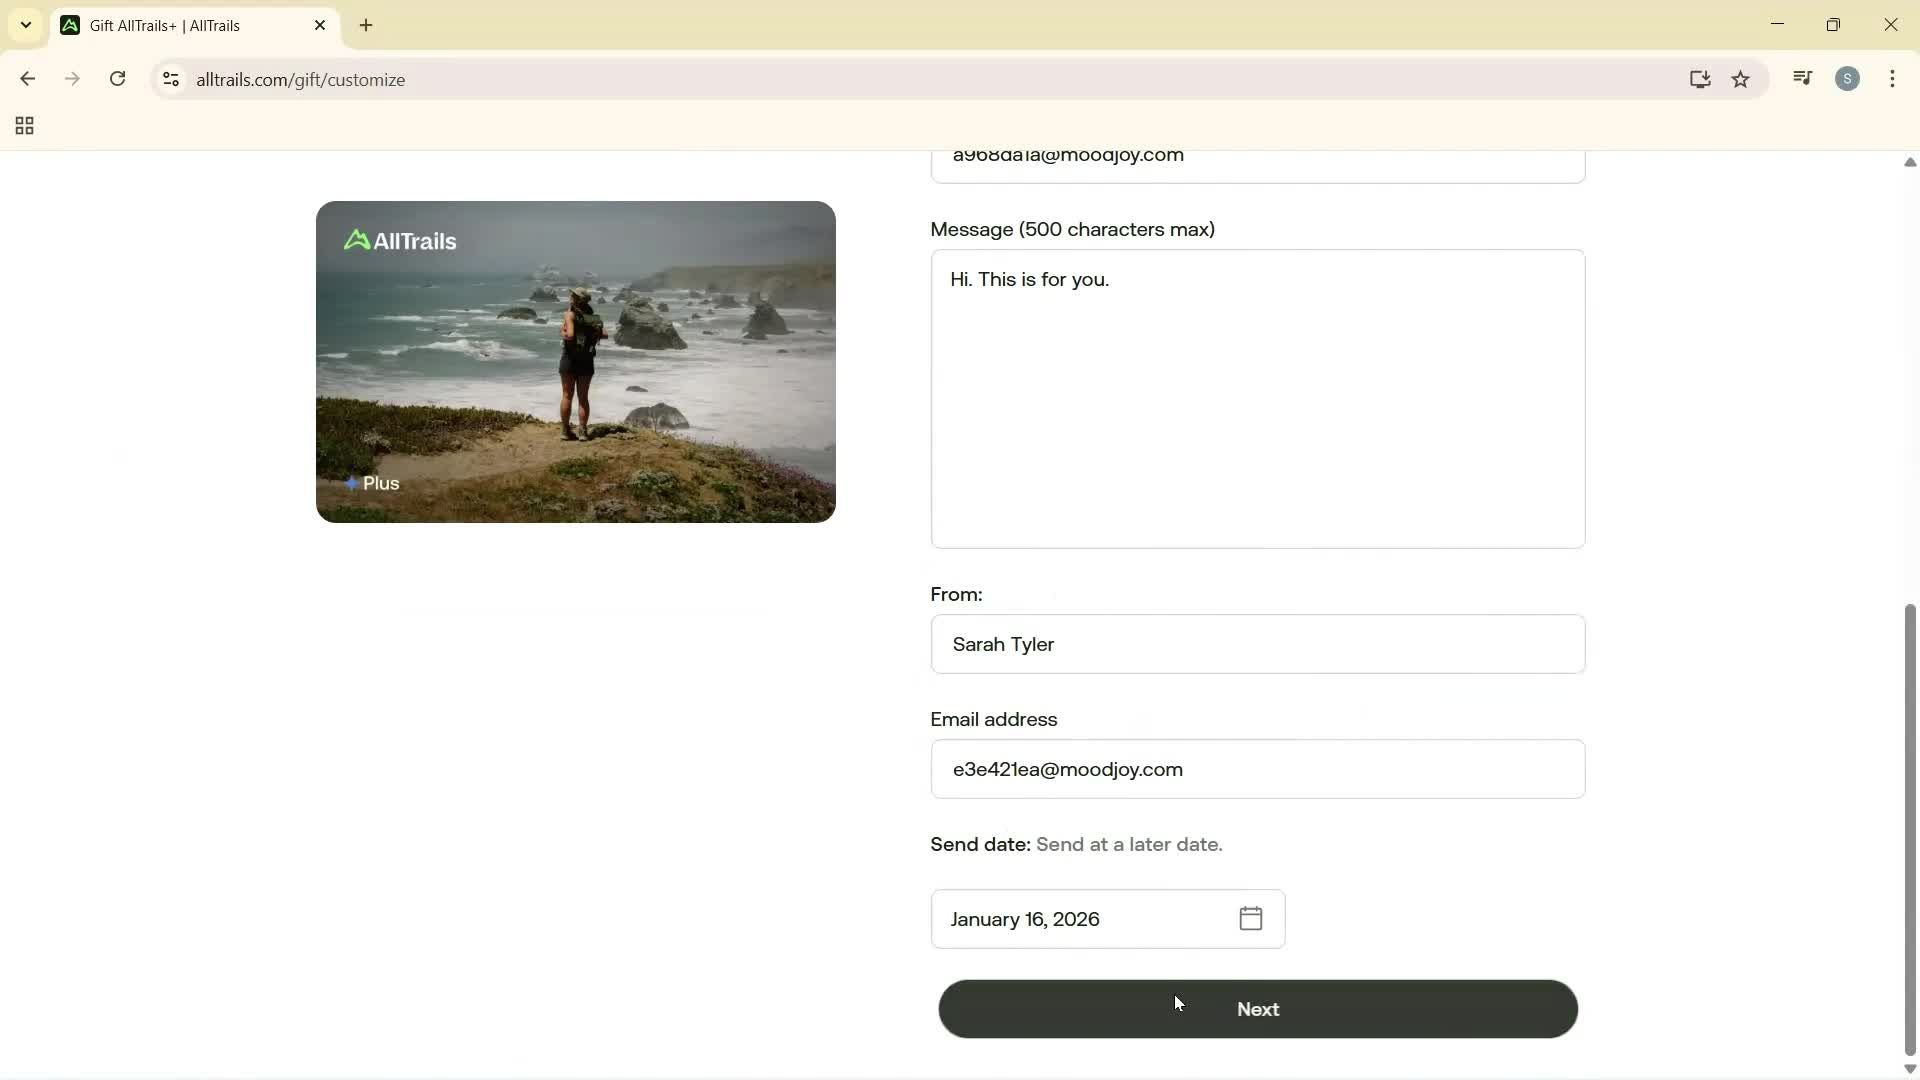
Task: Open a new browser tab
Action: click(x=366, y=25)
